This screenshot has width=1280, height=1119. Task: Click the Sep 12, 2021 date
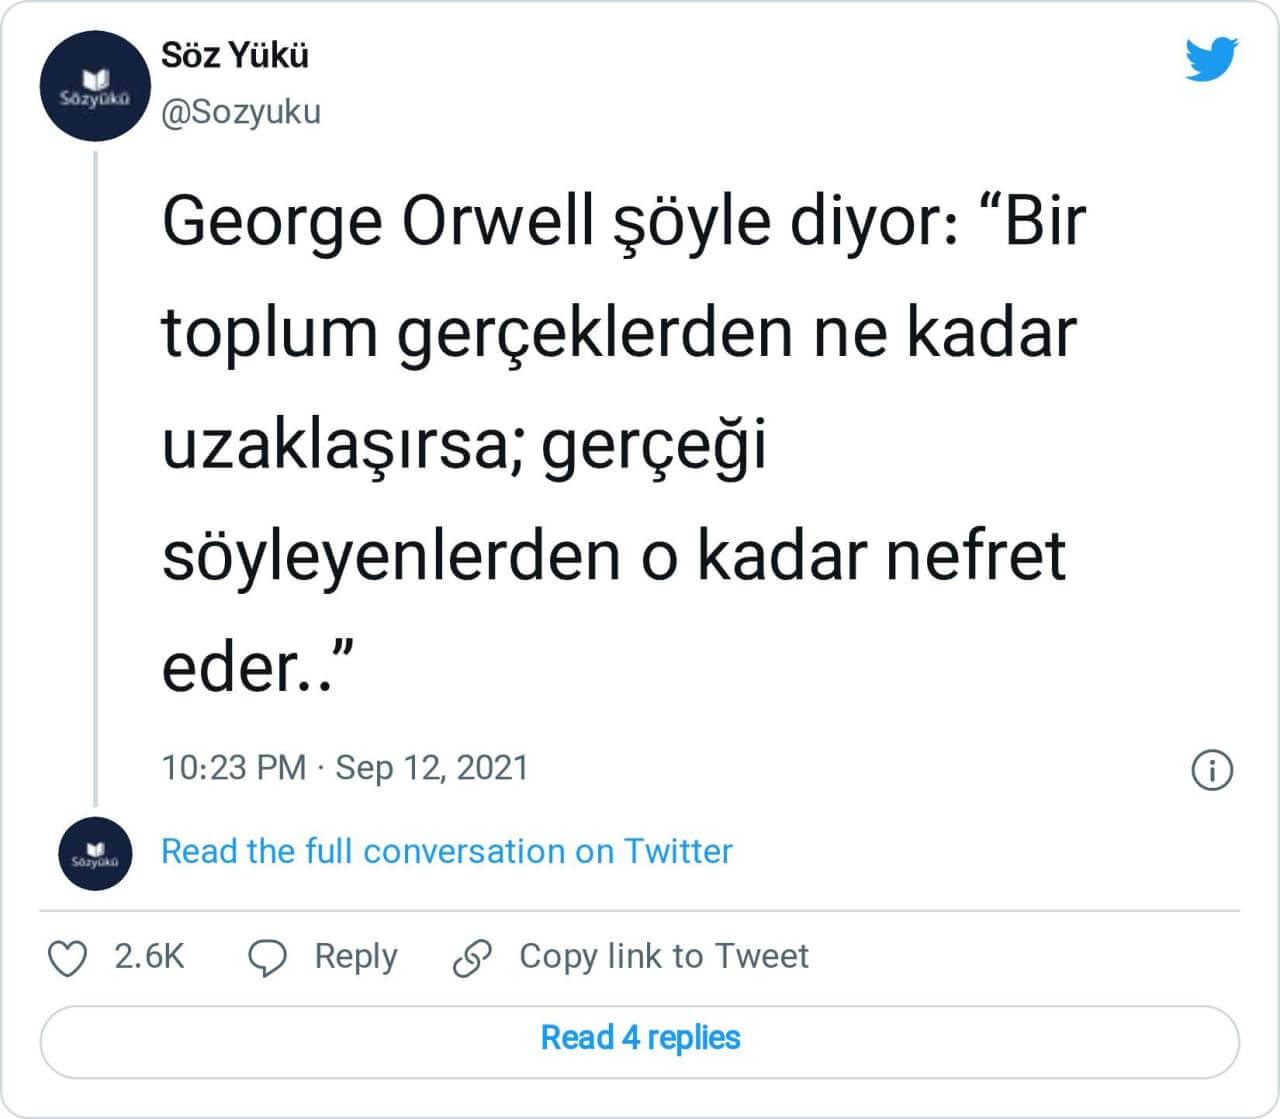(x=431, y=767)
